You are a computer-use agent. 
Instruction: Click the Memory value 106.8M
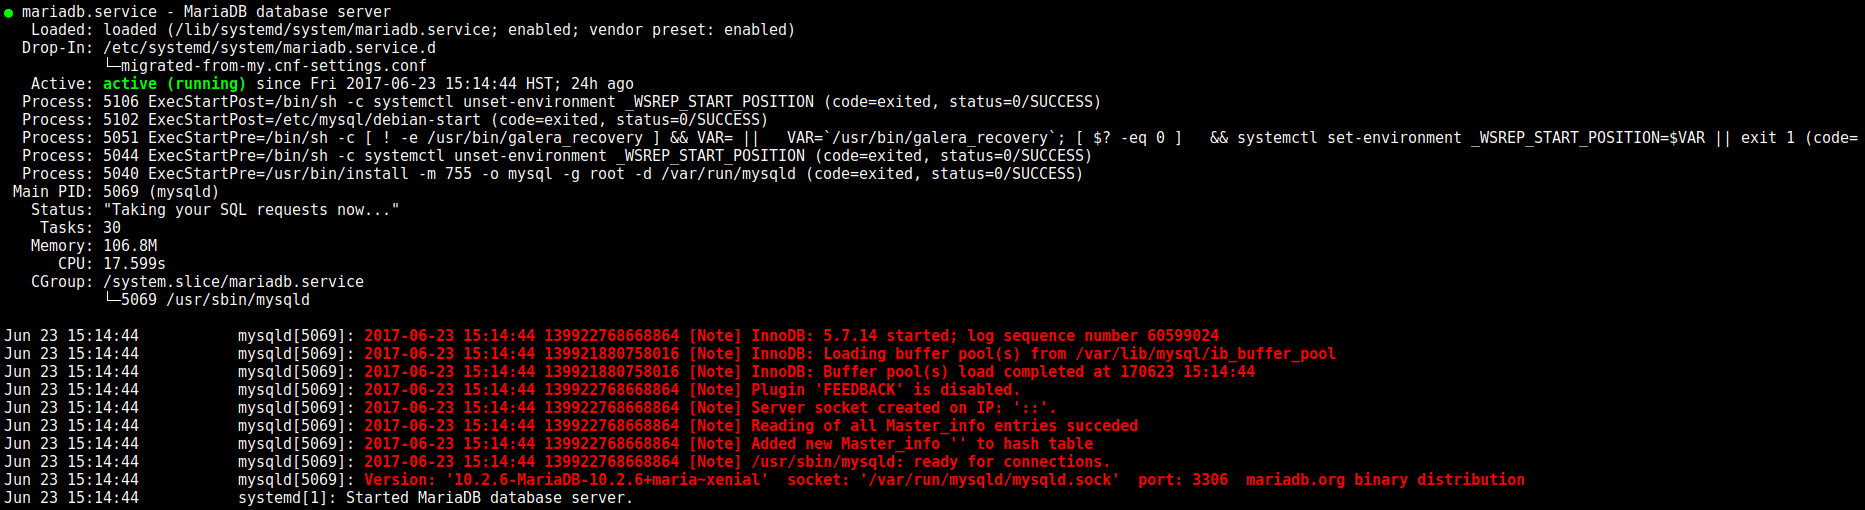point(130,246)
